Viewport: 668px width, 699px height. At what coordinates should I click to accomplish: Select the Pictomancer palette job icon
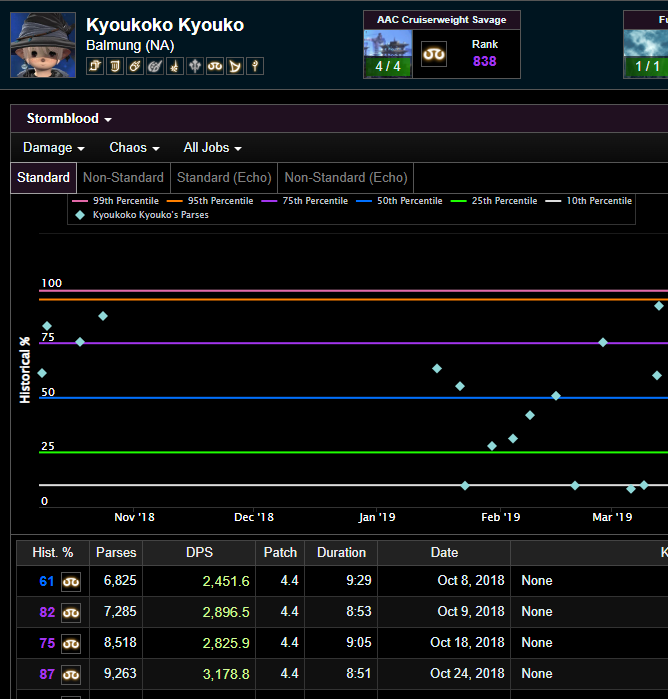tap(155, 66)
